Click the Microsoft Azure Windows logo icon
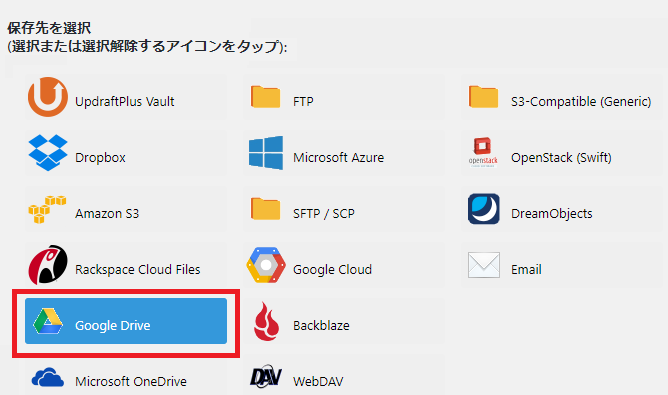The height and width of the screenshot is (395, 668). 266,153
